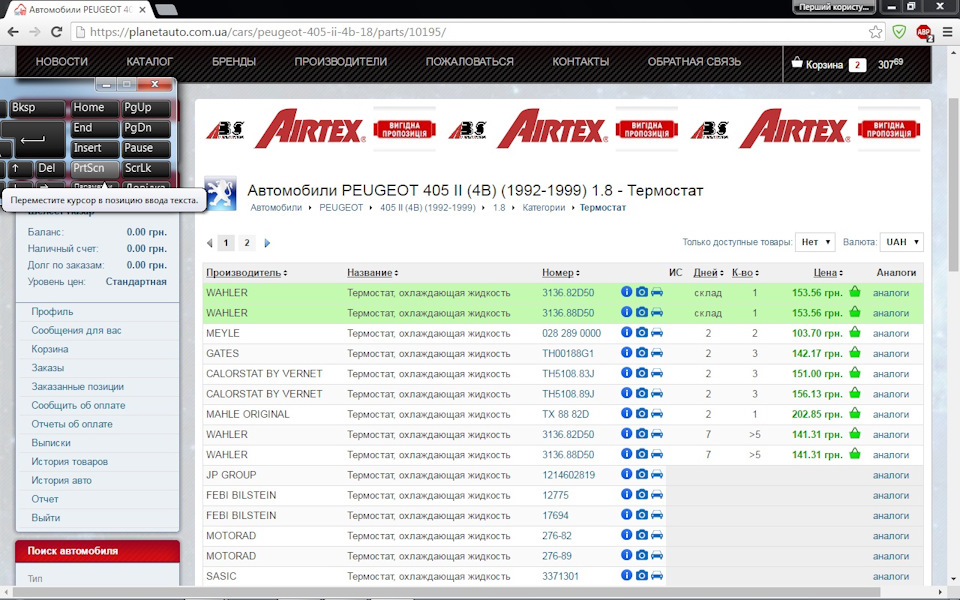960x600 pixels.
Task: Click part number TX 88 82D
Action: coord(565,414)
